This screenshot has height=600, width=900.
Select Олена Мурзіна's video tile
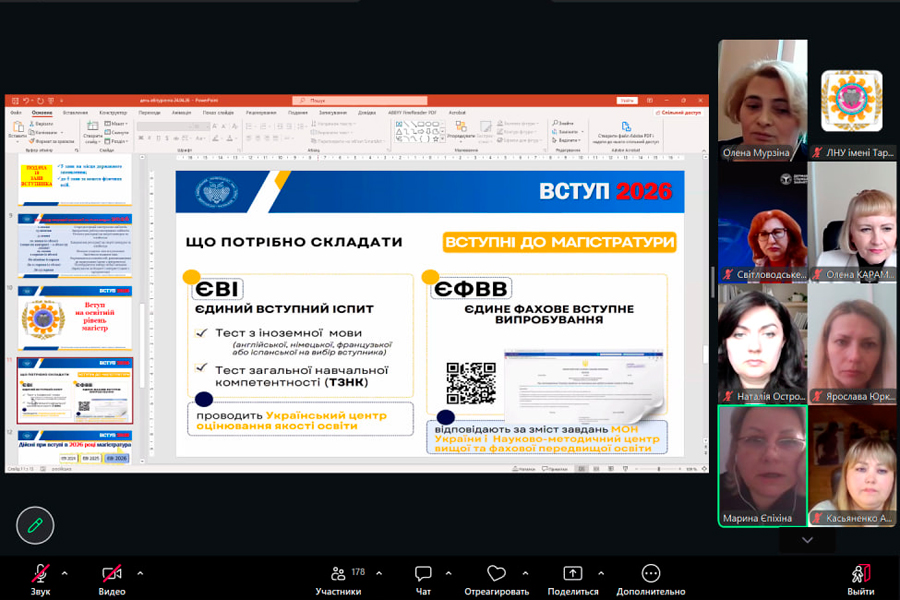tap(763, 100)
